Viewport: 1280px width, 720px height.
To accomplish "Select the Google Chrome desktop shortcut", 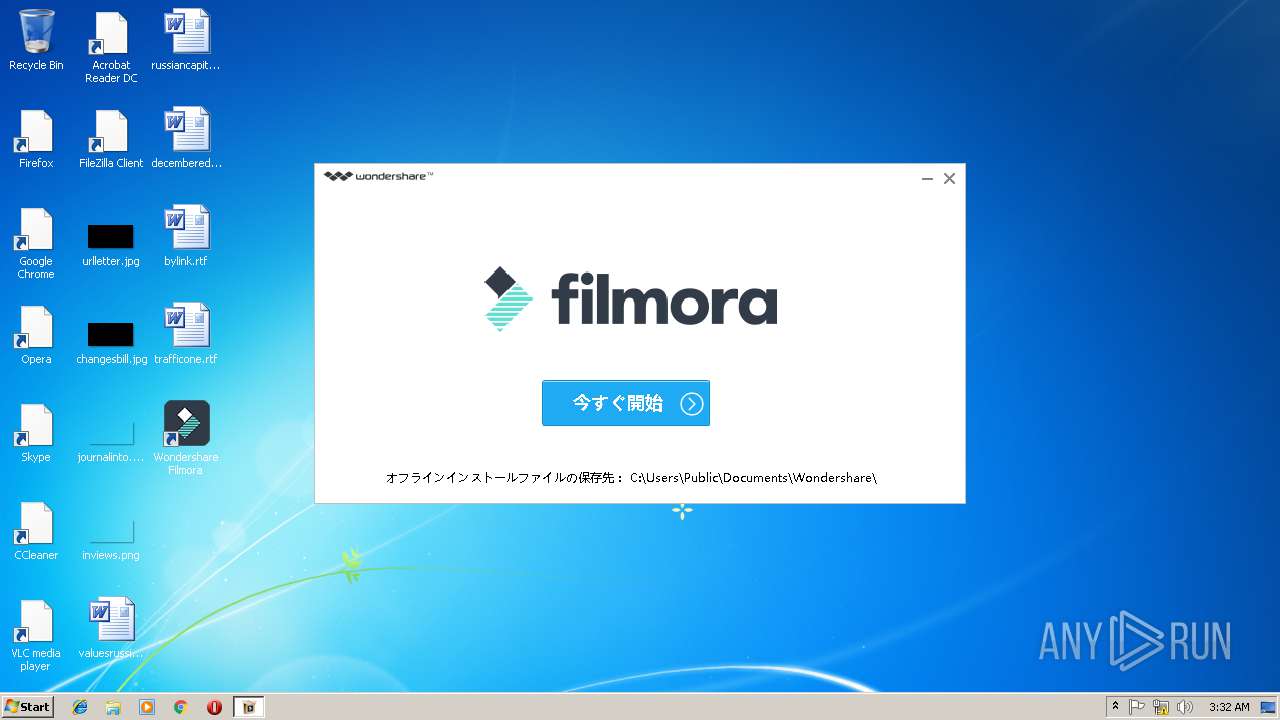I will pyautogui.click(x=36, y=243).
